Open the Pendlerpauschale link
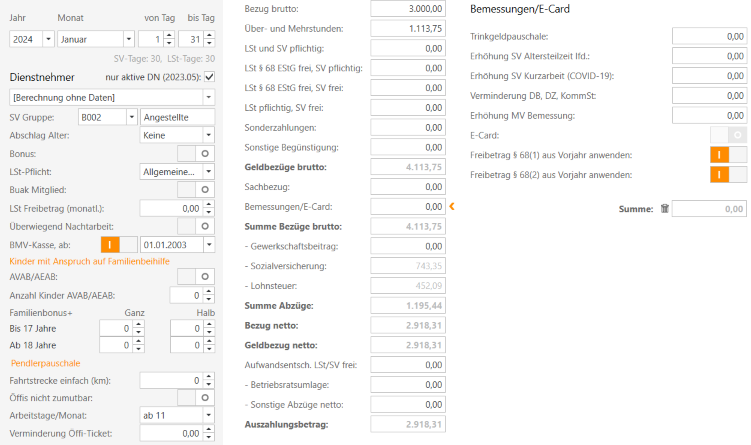 click(46, 363)
